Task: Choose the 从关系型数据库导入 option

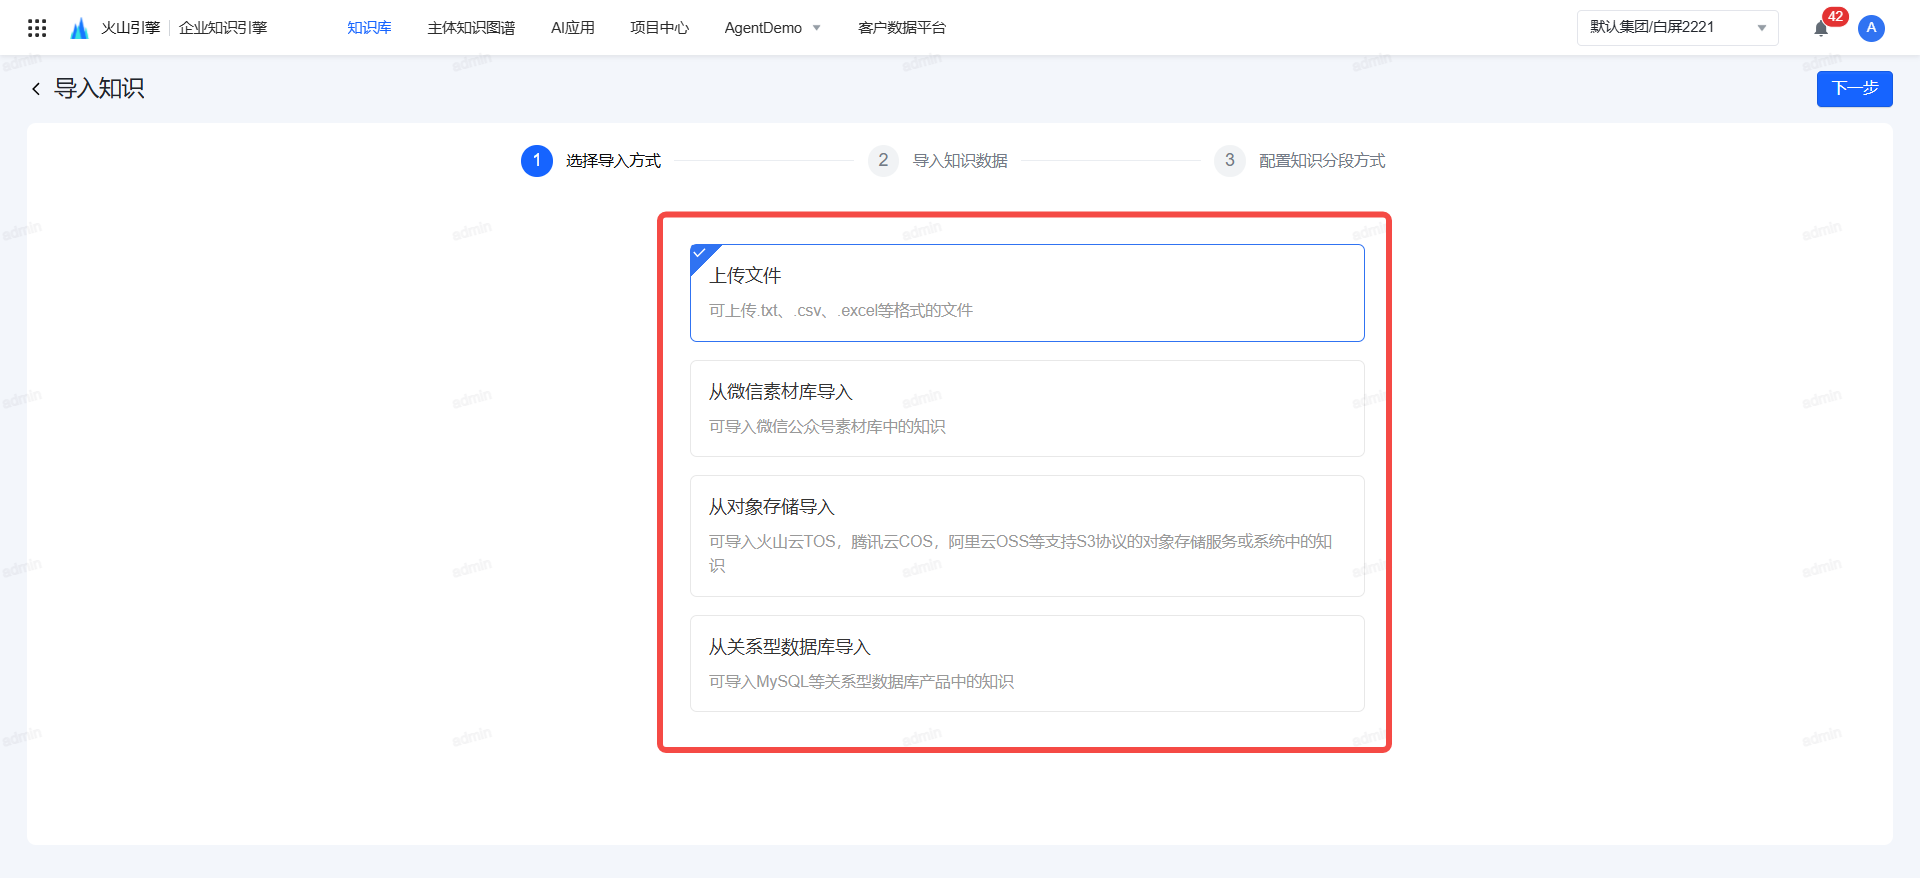Action: click(1027, 663)
